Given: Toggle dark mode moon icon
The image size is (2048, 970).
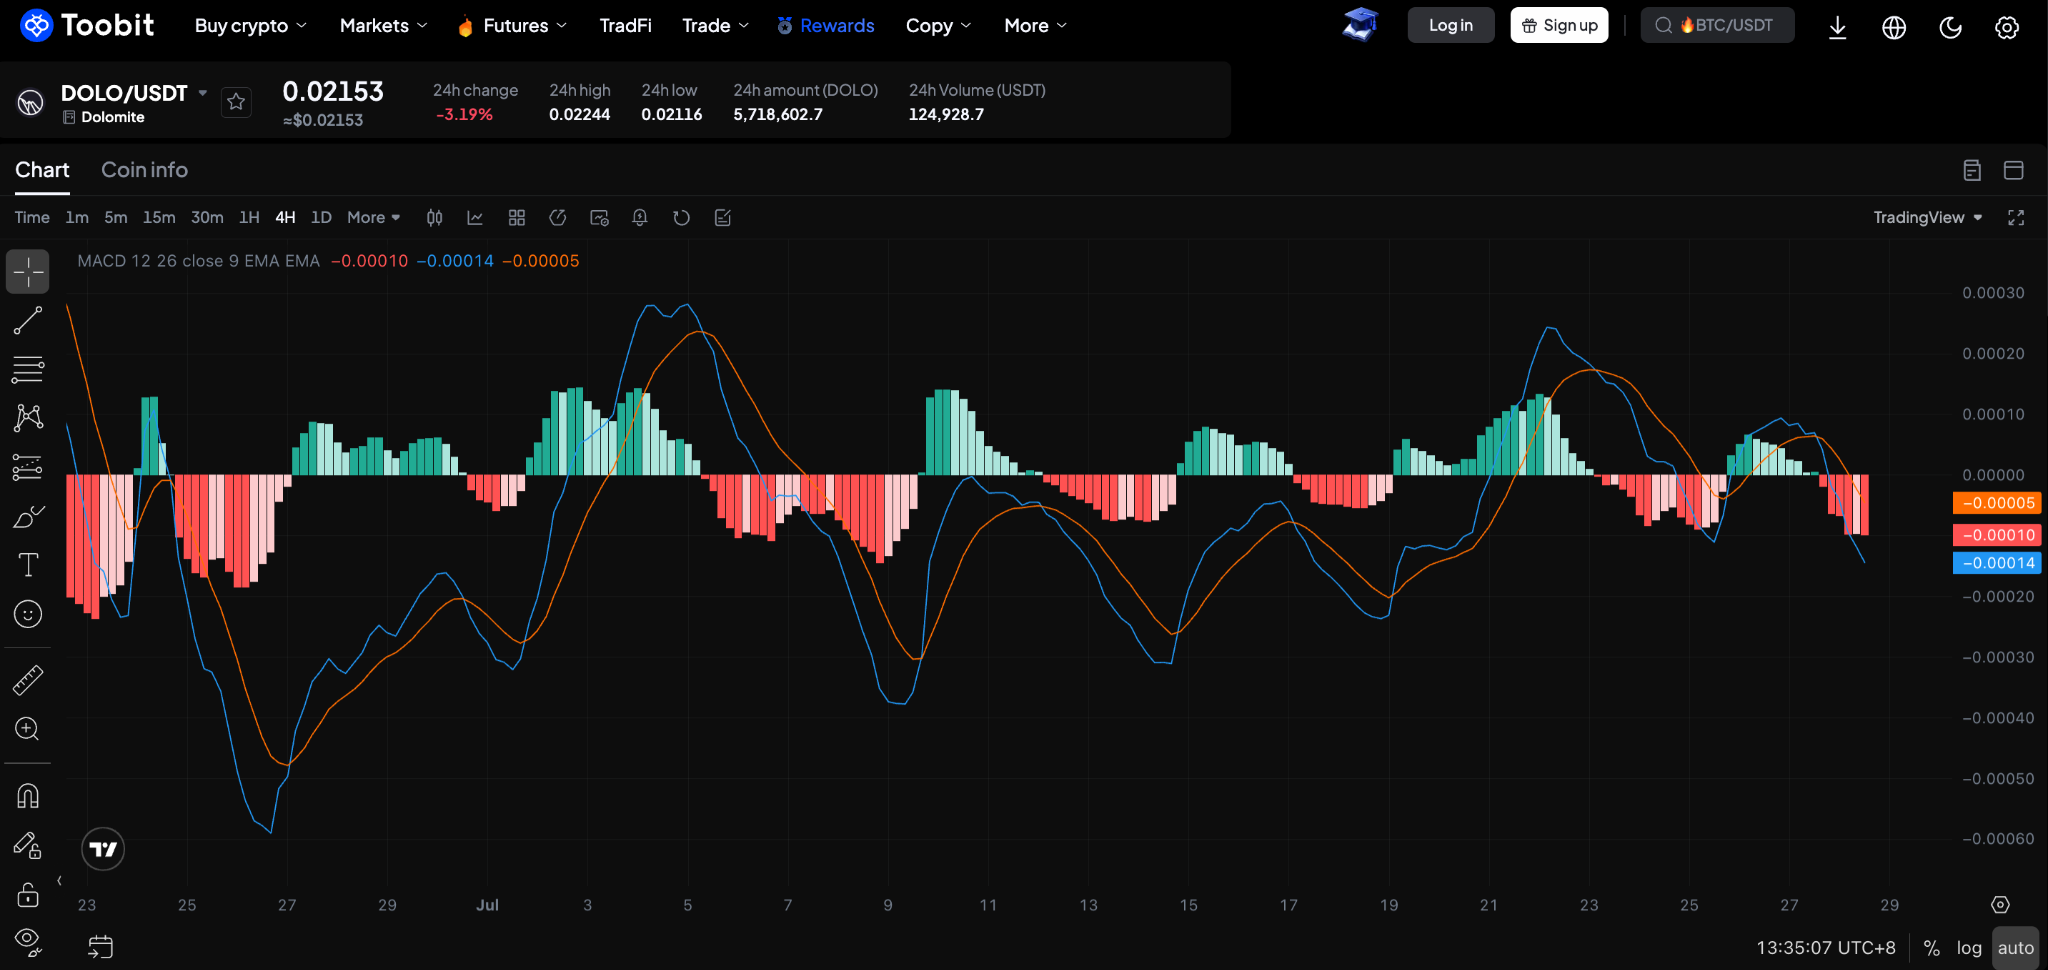Looking at the screenshot, I should coord(1950,27).
